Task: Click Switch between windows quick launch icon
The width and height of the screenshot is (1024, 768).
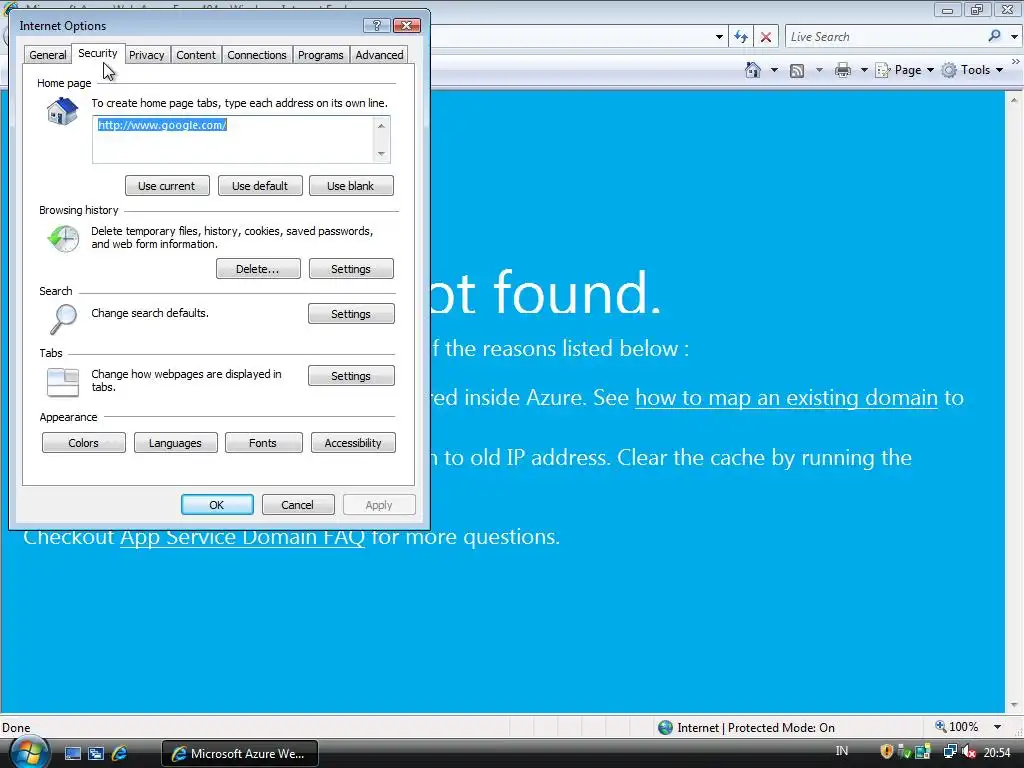Action: tap(95, 754)
